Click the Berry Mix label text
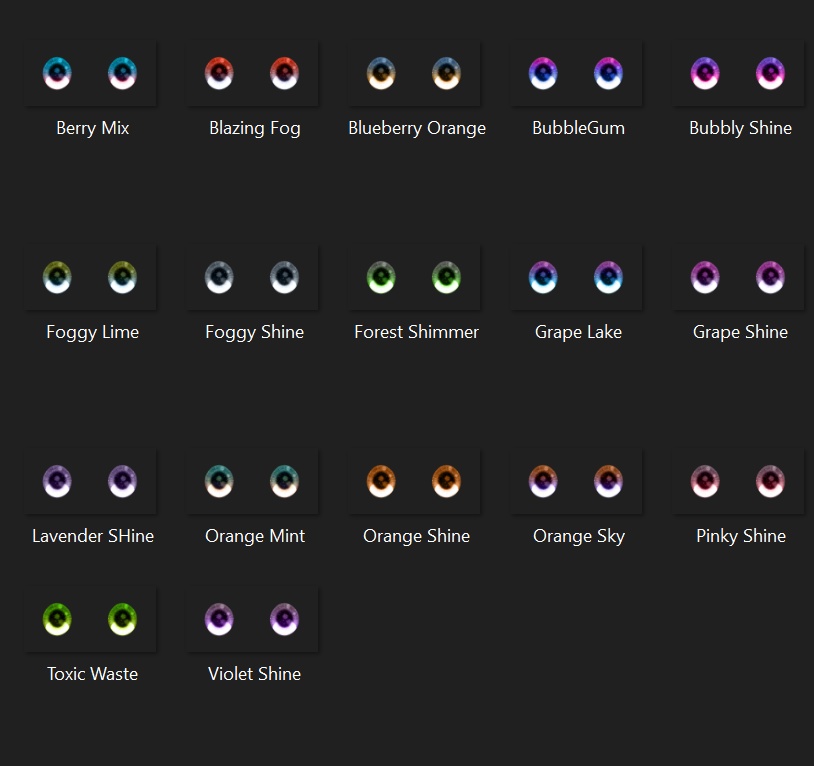This screenshot has width=814, height=766. 92,128
